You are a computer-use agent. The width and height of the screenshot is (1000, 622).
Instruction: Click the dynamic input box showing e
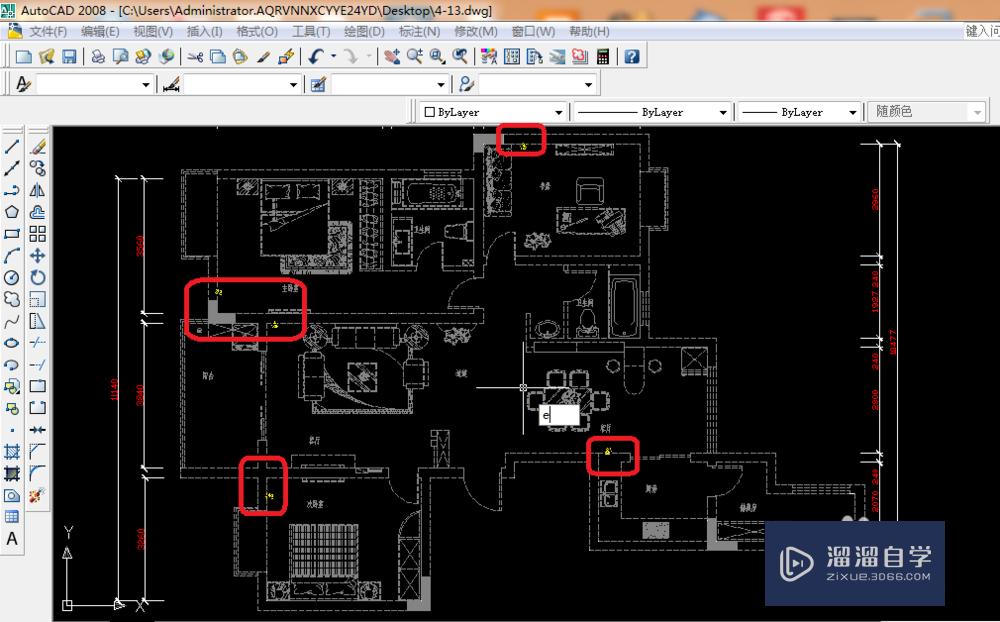click(x=559, y=415)
